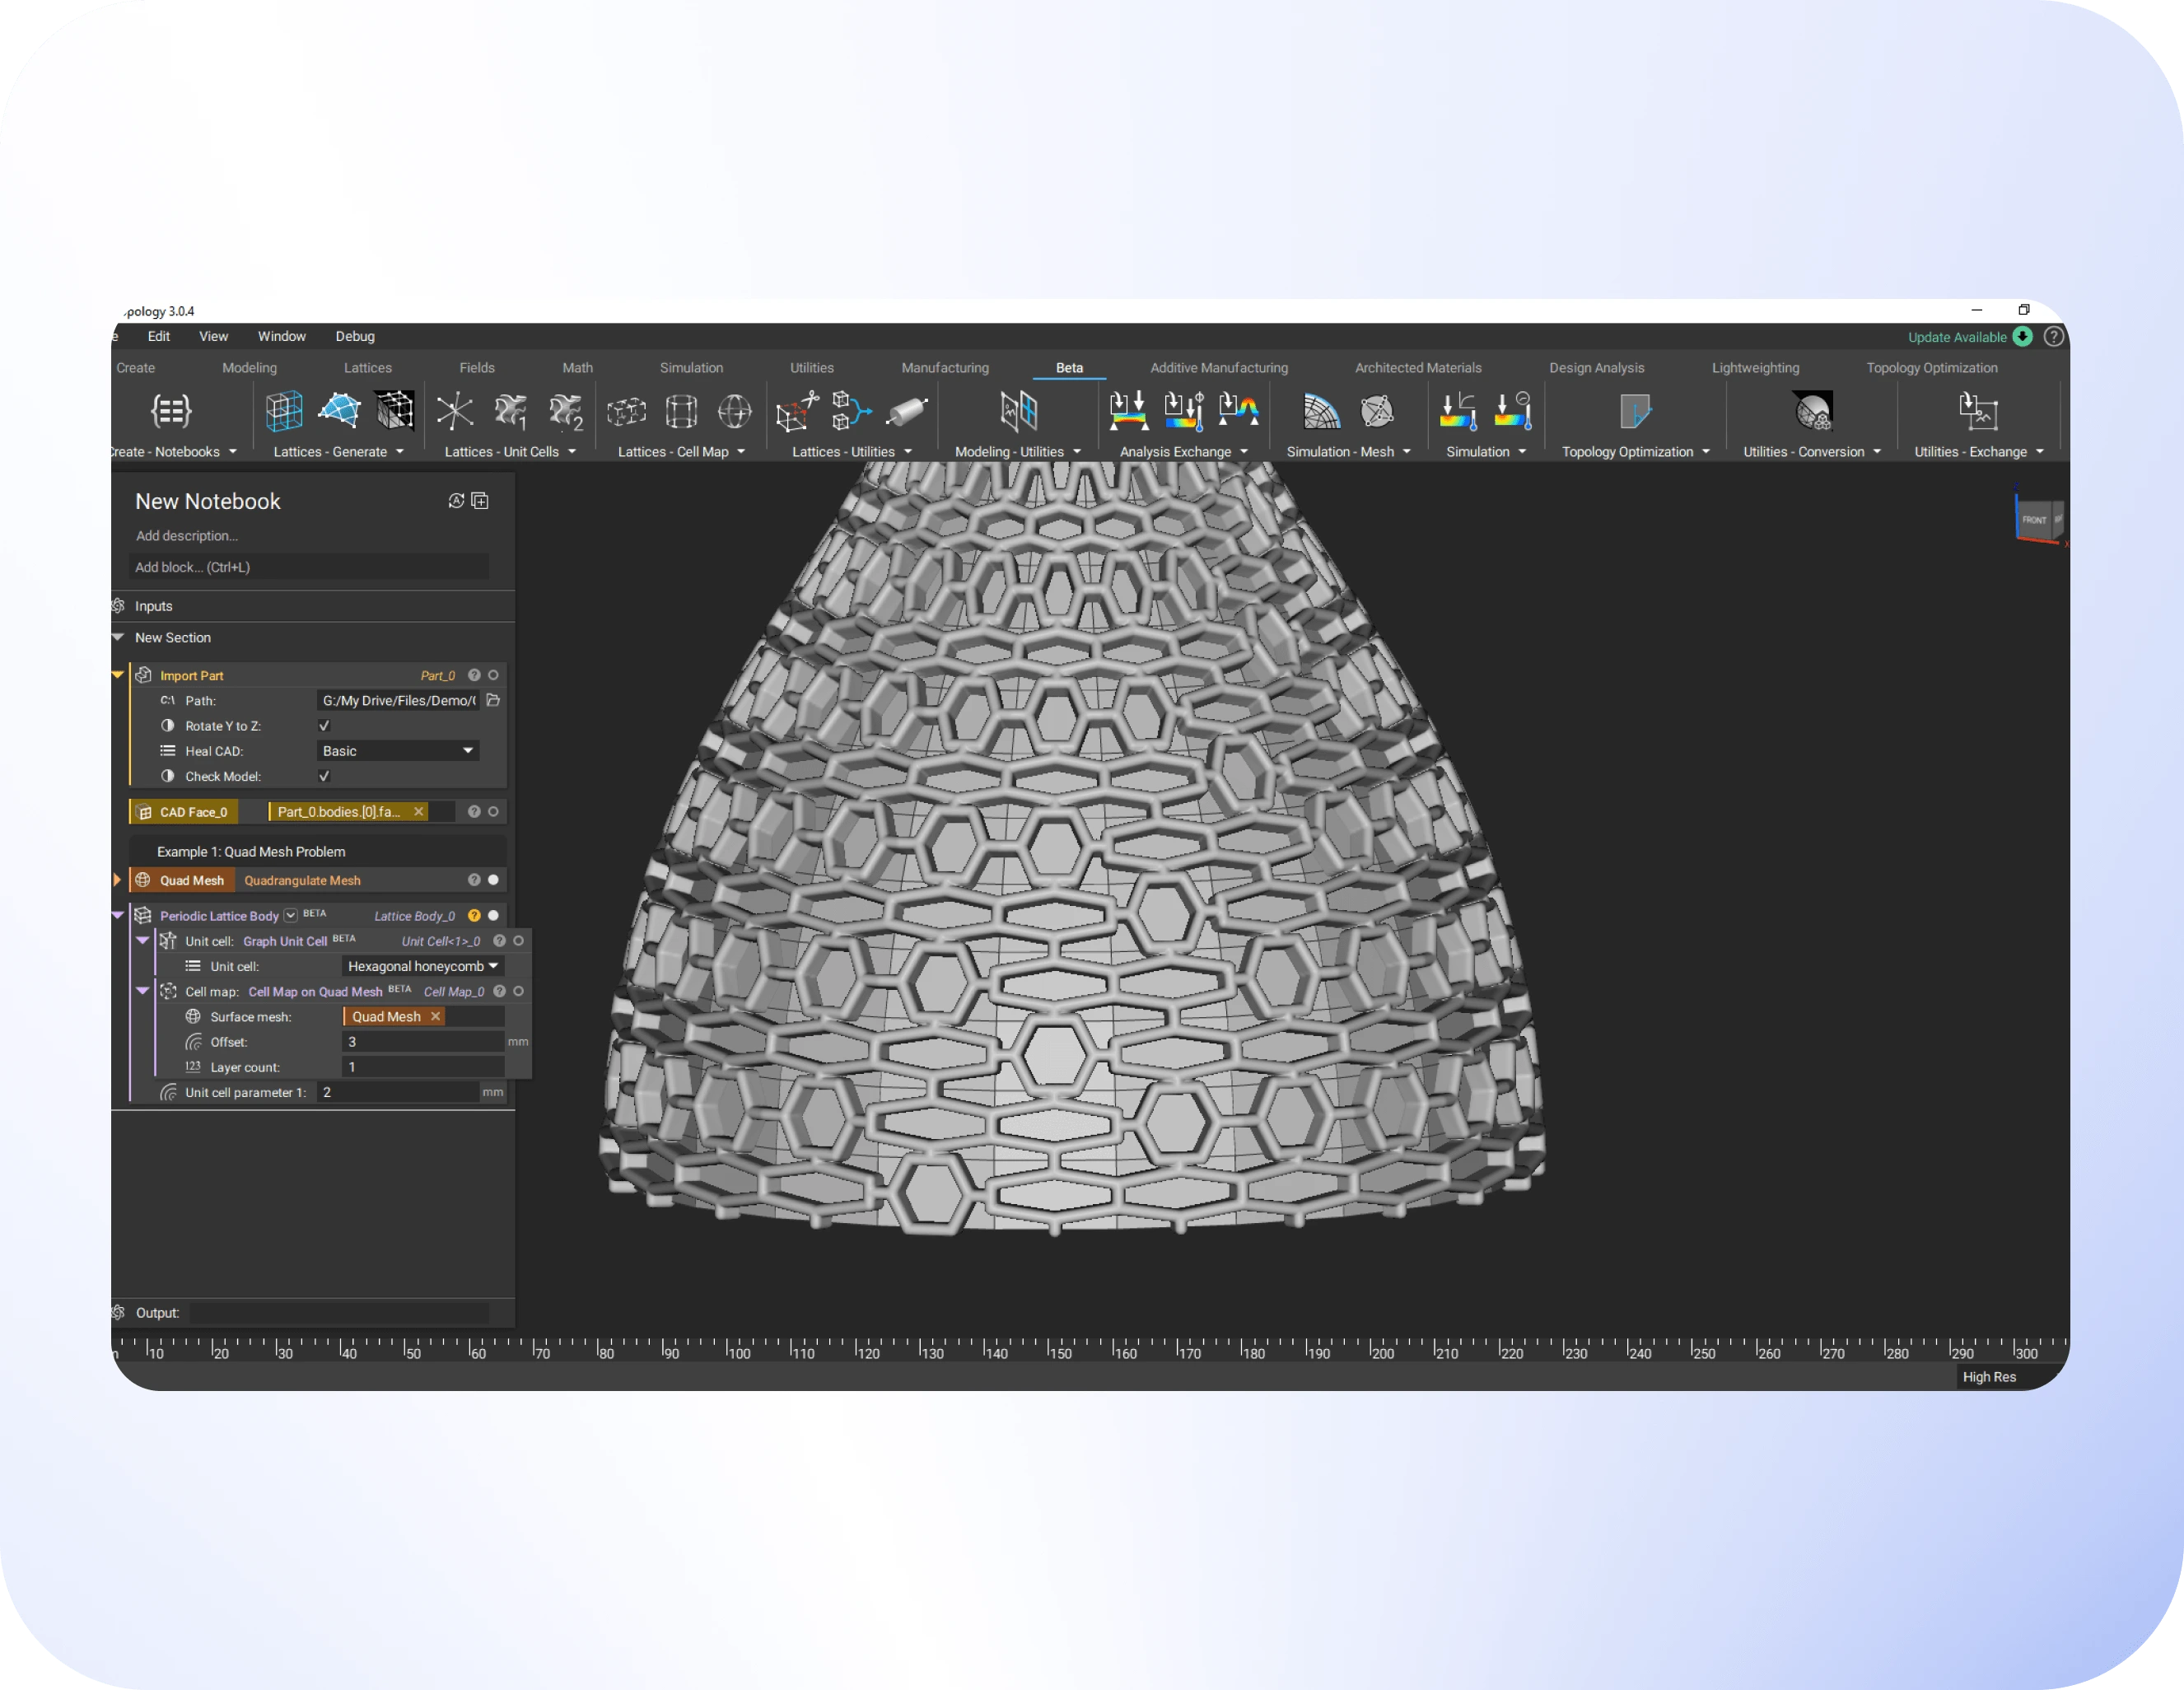
Task: Expand the Quad Mesh section expander
Action: point(117,883)
